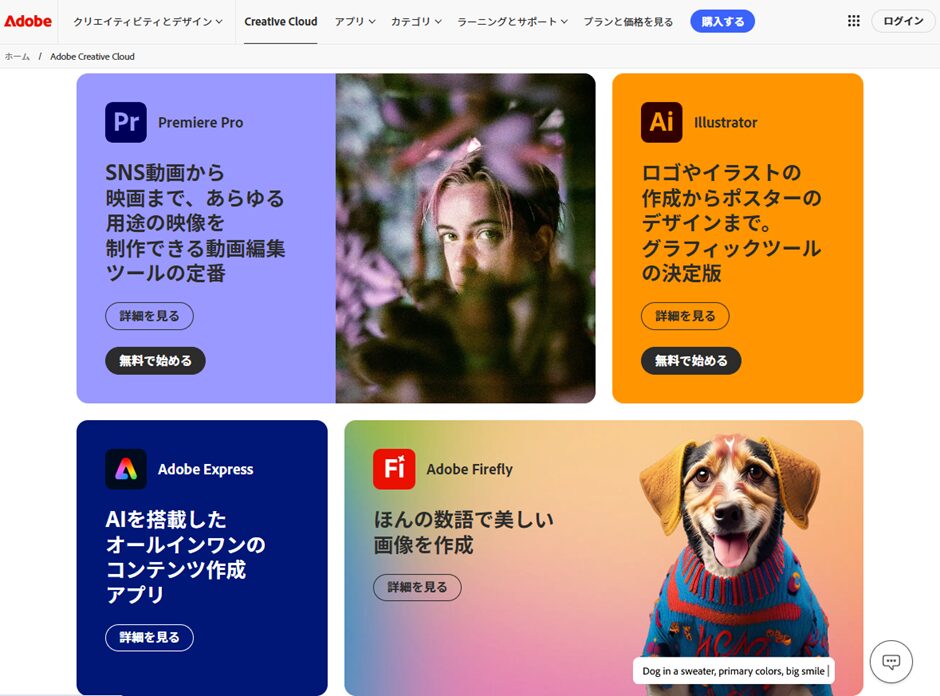Click the Illustrator Ai icon
The width and height of the screenshot is (940, 696).
click(661, 122)
